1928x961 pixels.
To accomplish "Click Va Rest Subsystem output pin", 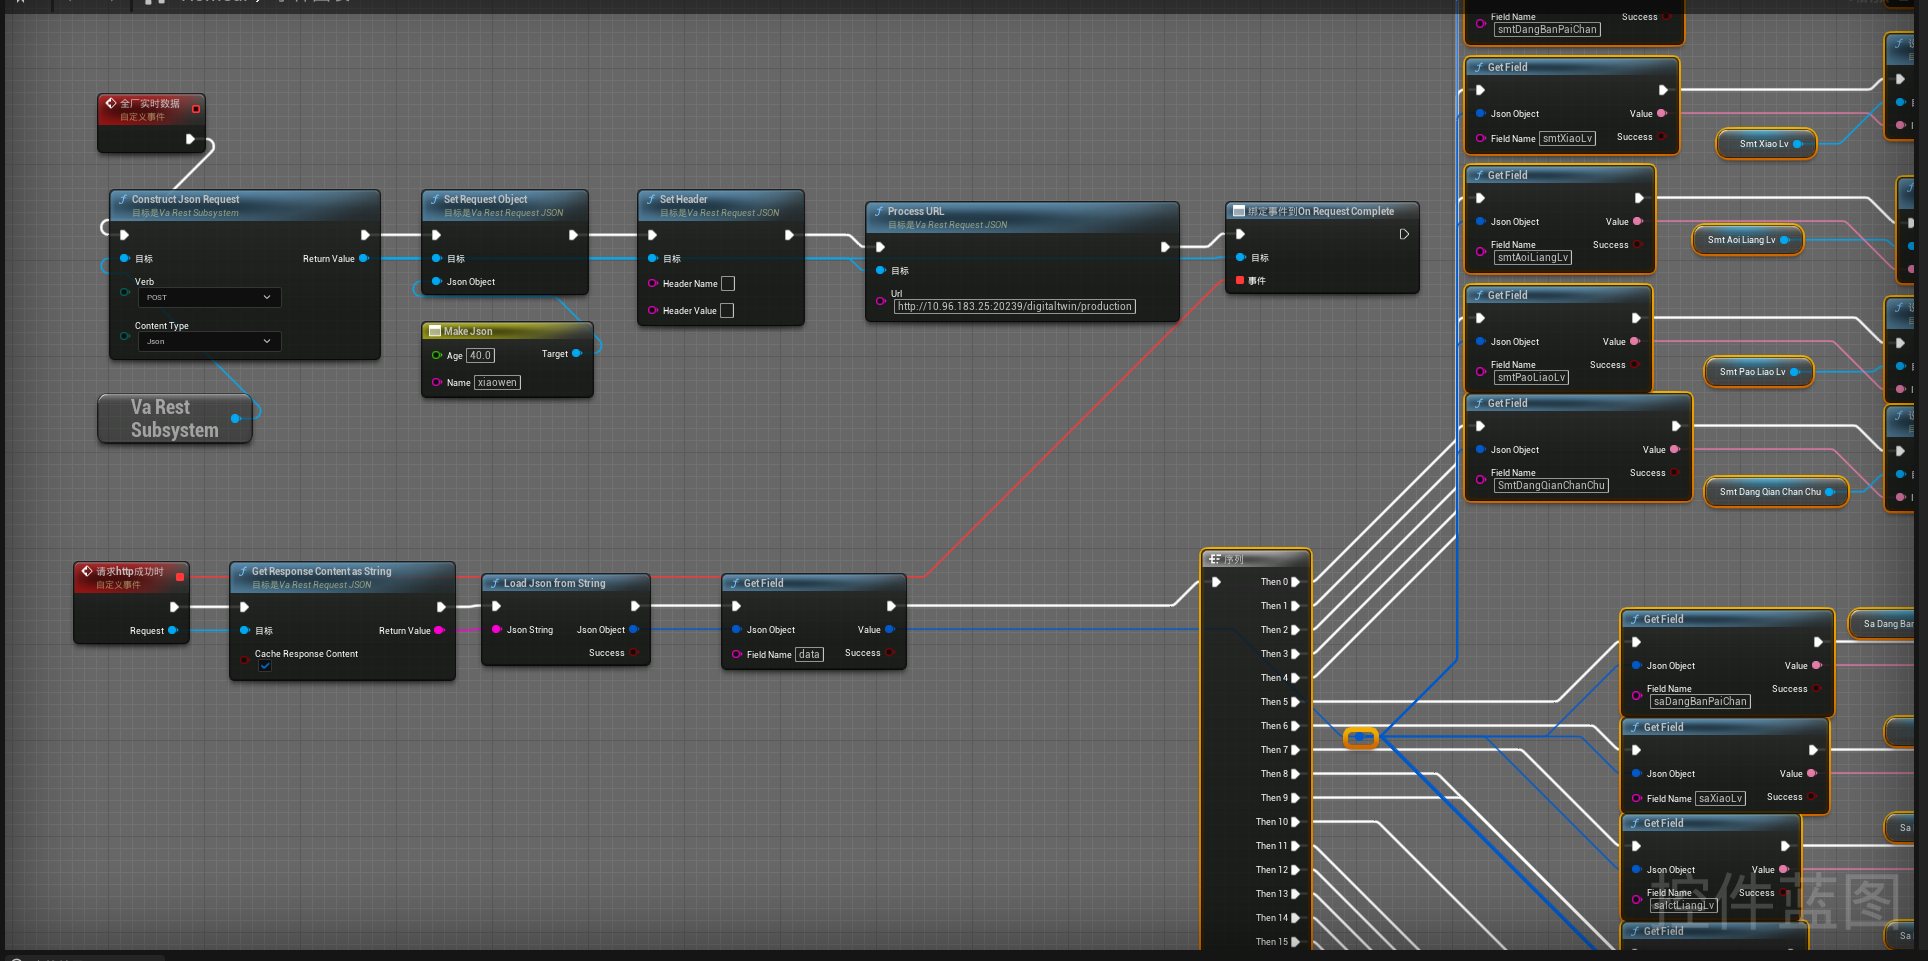I will click(236, 419).
